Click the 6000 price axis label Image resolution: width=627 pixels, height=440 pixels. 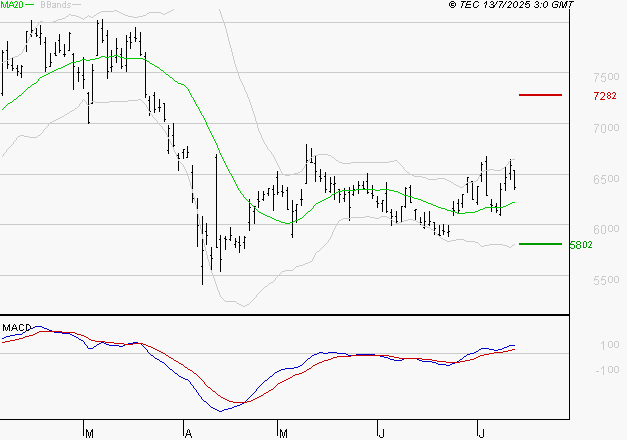pyautogui.click(x=605, y=230)
